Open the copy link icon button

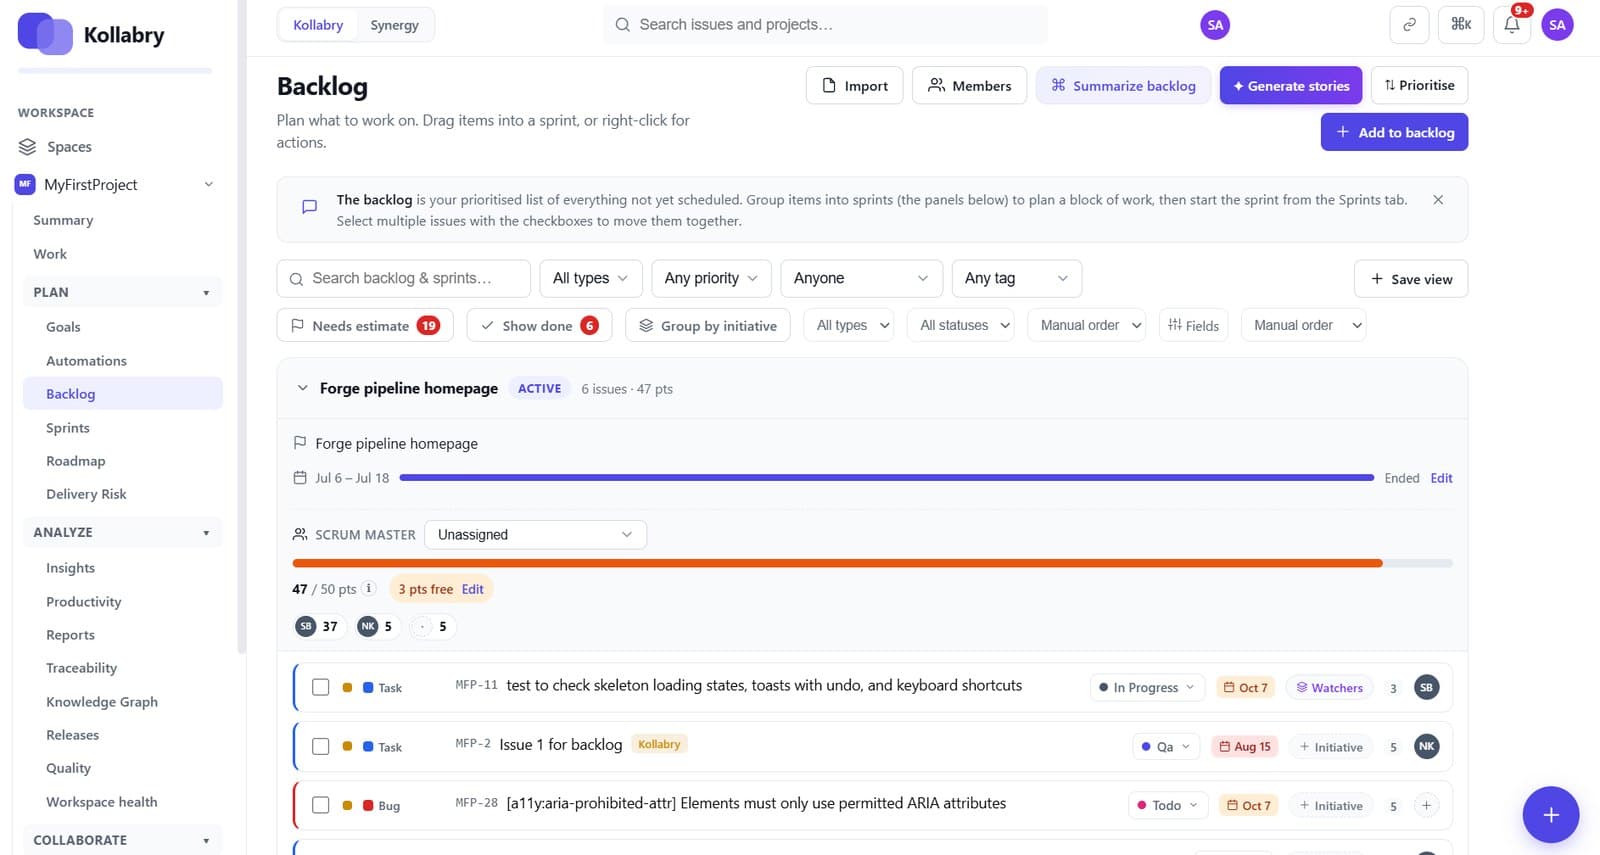(x=1409, y=25)
